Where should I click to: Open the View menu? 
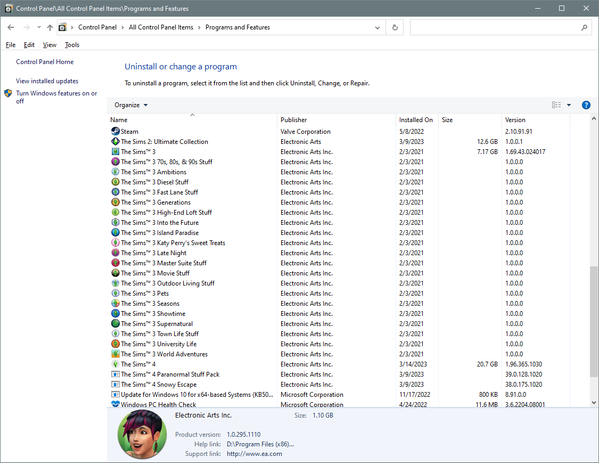50,45
